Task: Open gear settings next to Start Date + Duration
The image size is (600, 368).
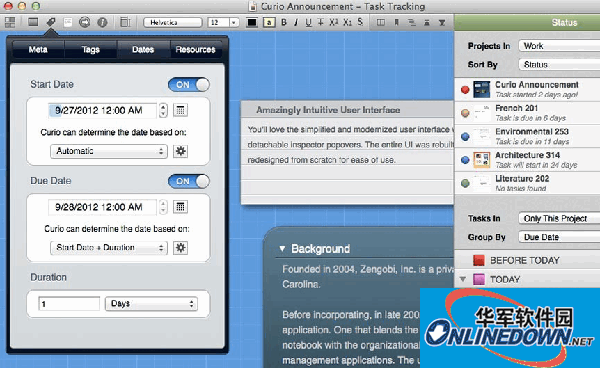Action: (x=180, y=248)
